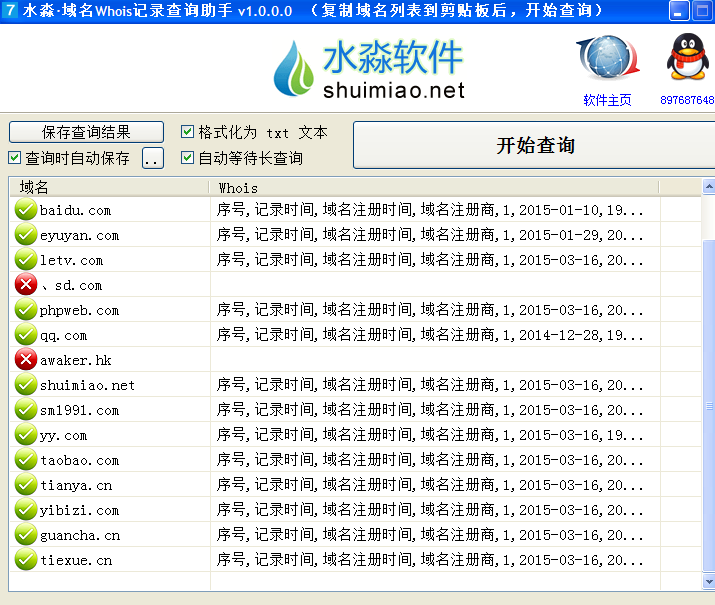Minimize the window from title bar

tap(679, 10)
